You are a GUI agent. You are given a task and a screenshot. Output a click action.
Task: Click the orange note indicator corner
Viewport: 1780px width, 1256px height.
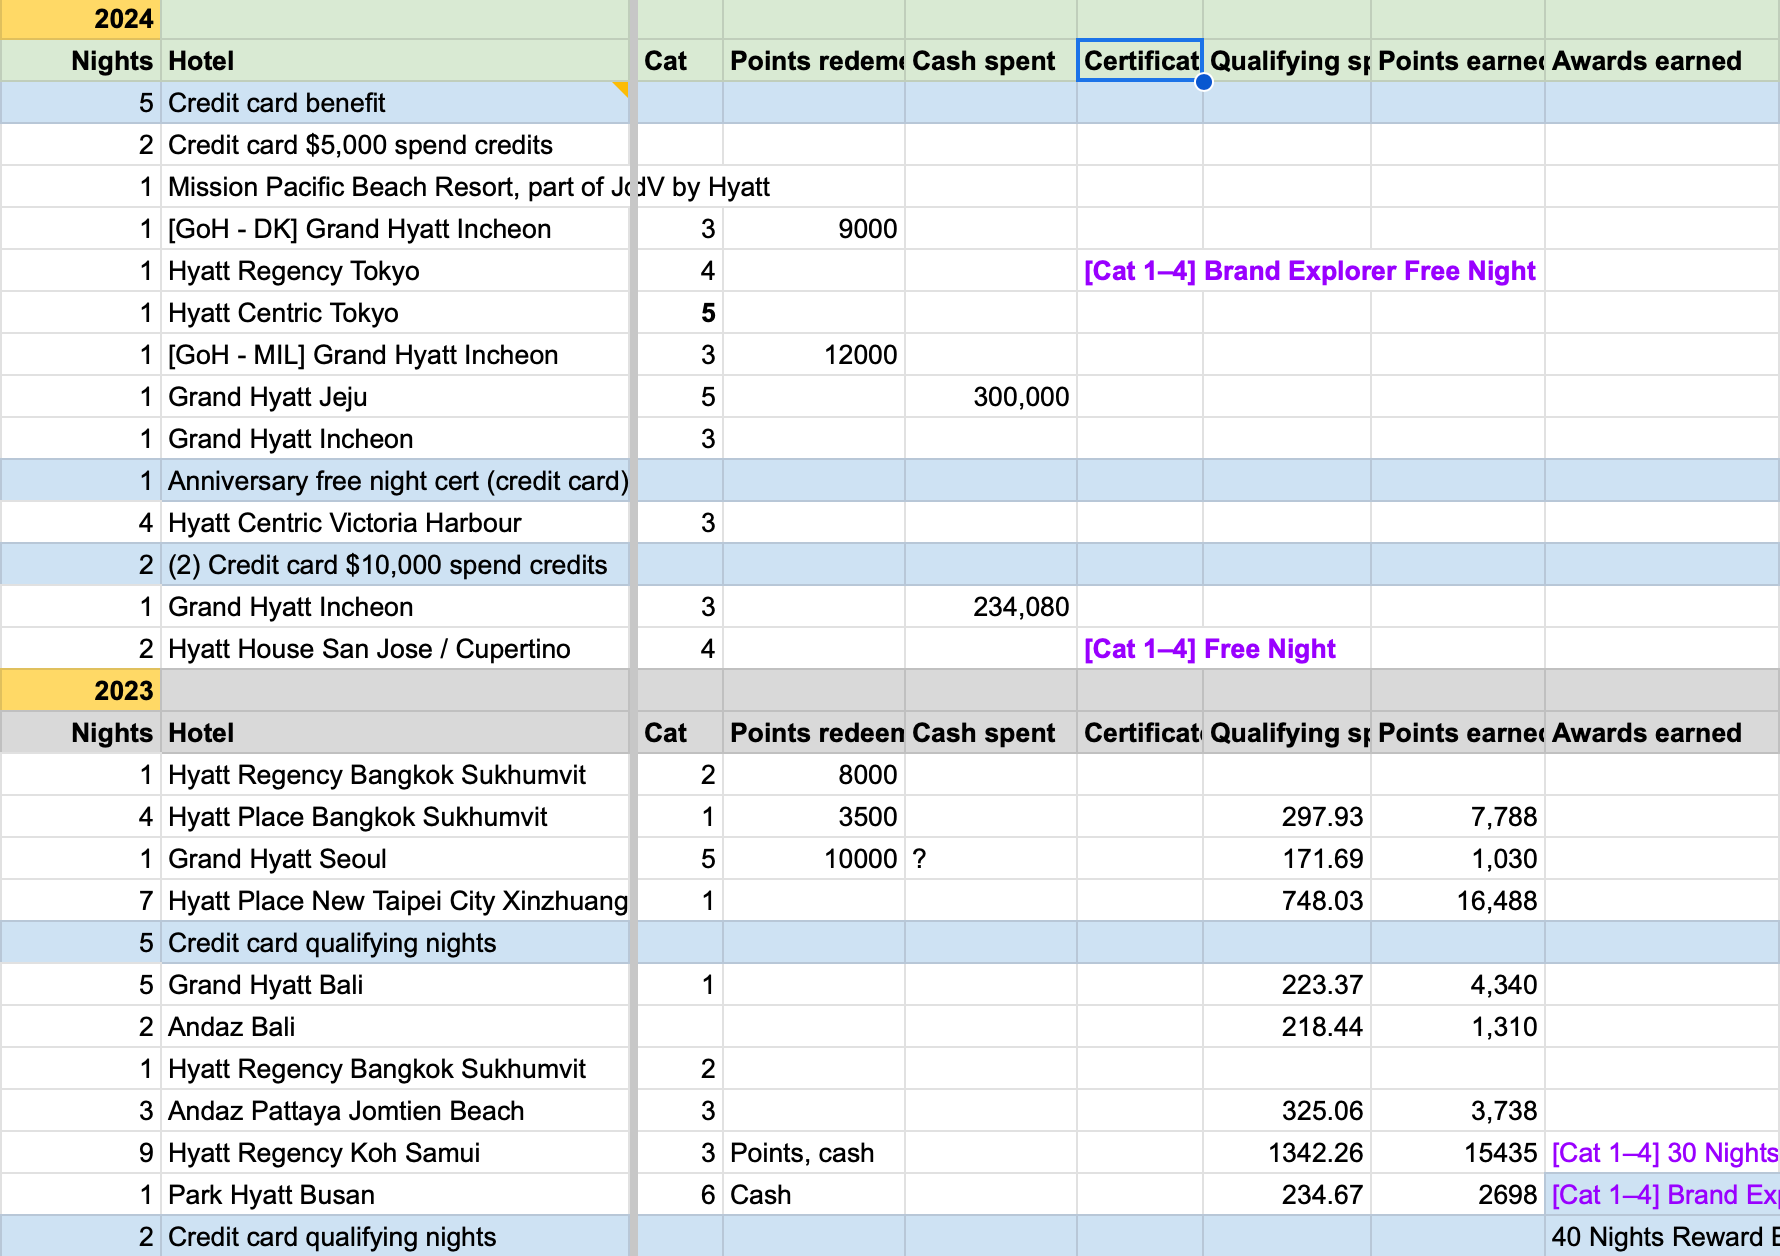coord(621,89)
